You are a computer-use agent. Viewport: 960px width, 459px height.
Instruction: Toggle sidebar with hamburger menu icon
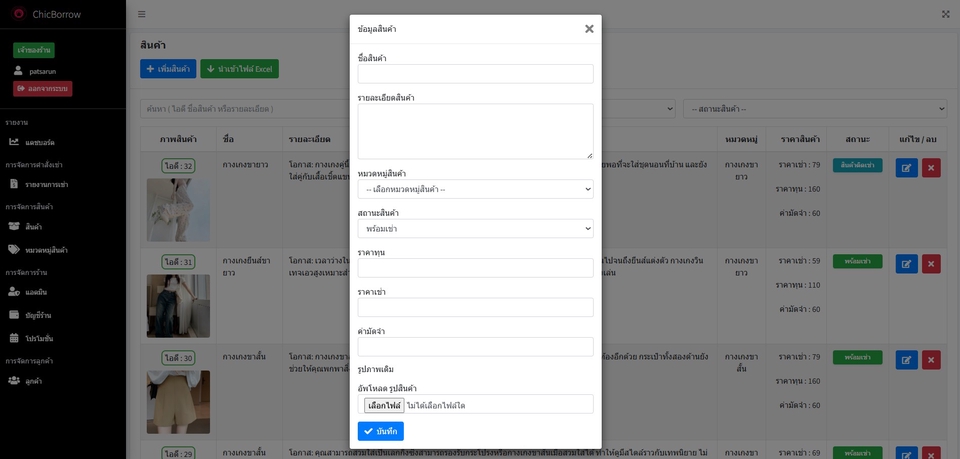141,14
